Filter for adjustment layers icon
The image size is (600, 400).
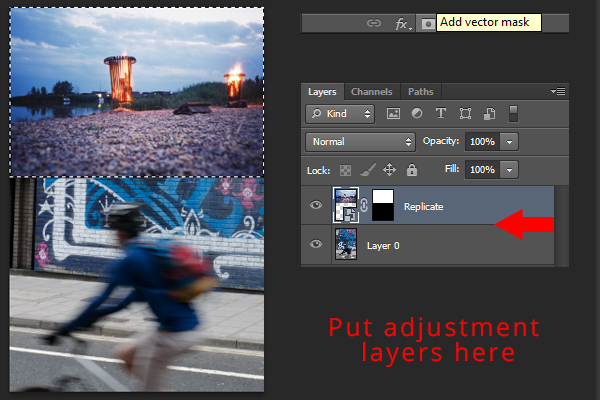[x=417, y=113]
